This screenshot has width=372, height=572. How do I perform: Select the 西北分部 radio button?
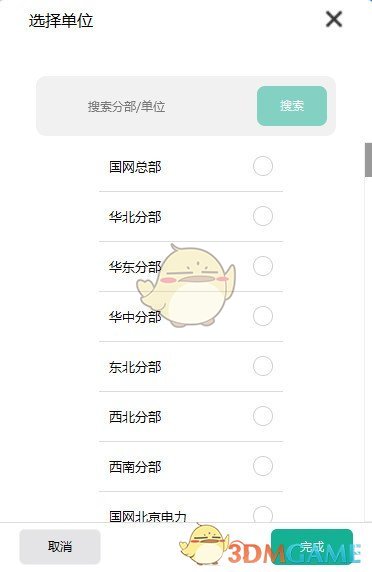263,416
